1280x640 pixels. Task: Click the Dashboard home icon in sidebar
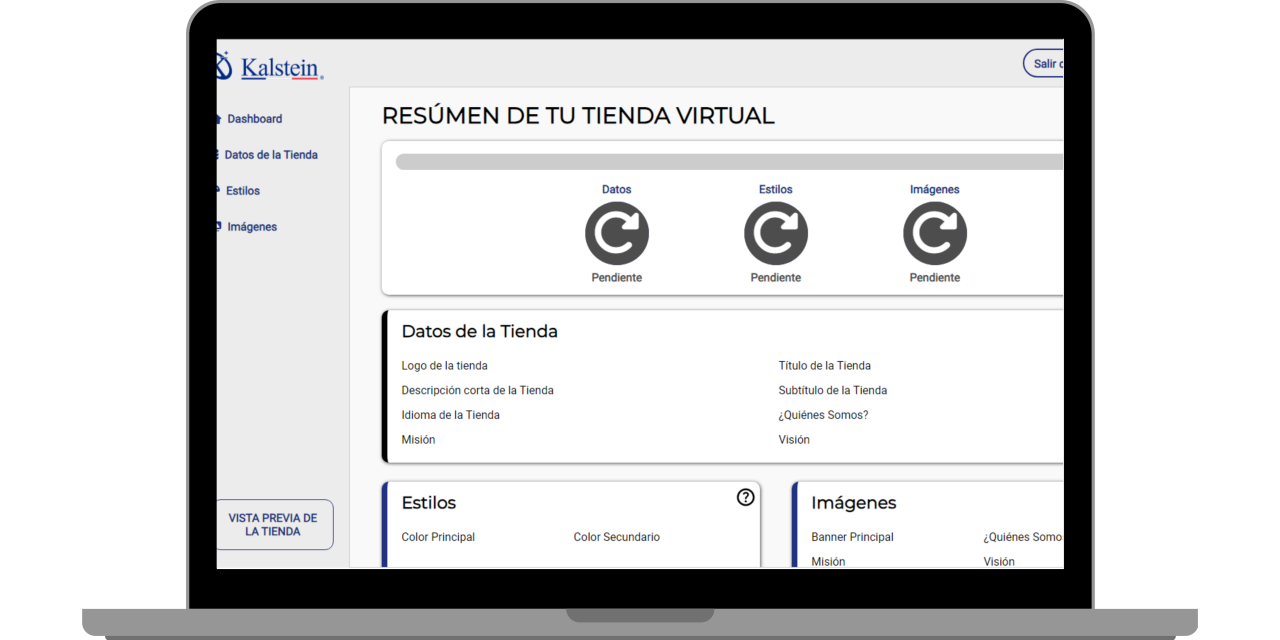coord(218,119)
